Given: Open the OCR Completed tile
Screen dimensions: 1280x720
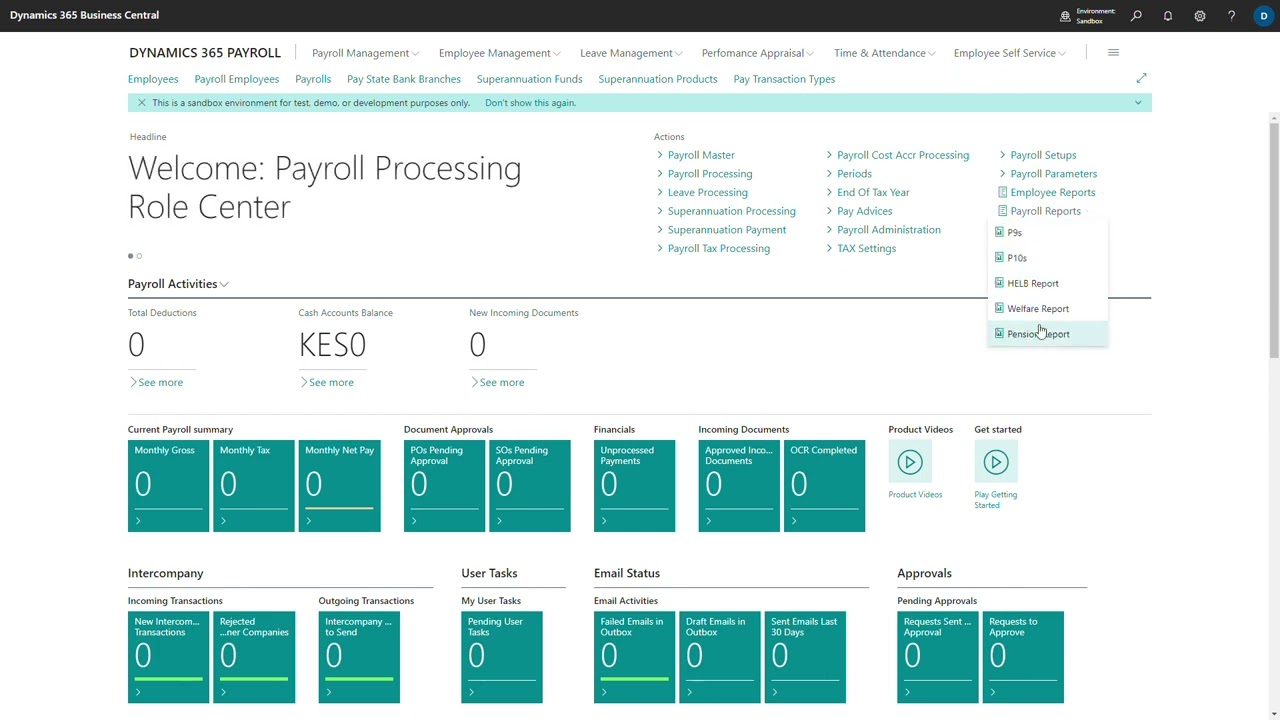Looking at the screenshot, I should [x=824, y=486].
